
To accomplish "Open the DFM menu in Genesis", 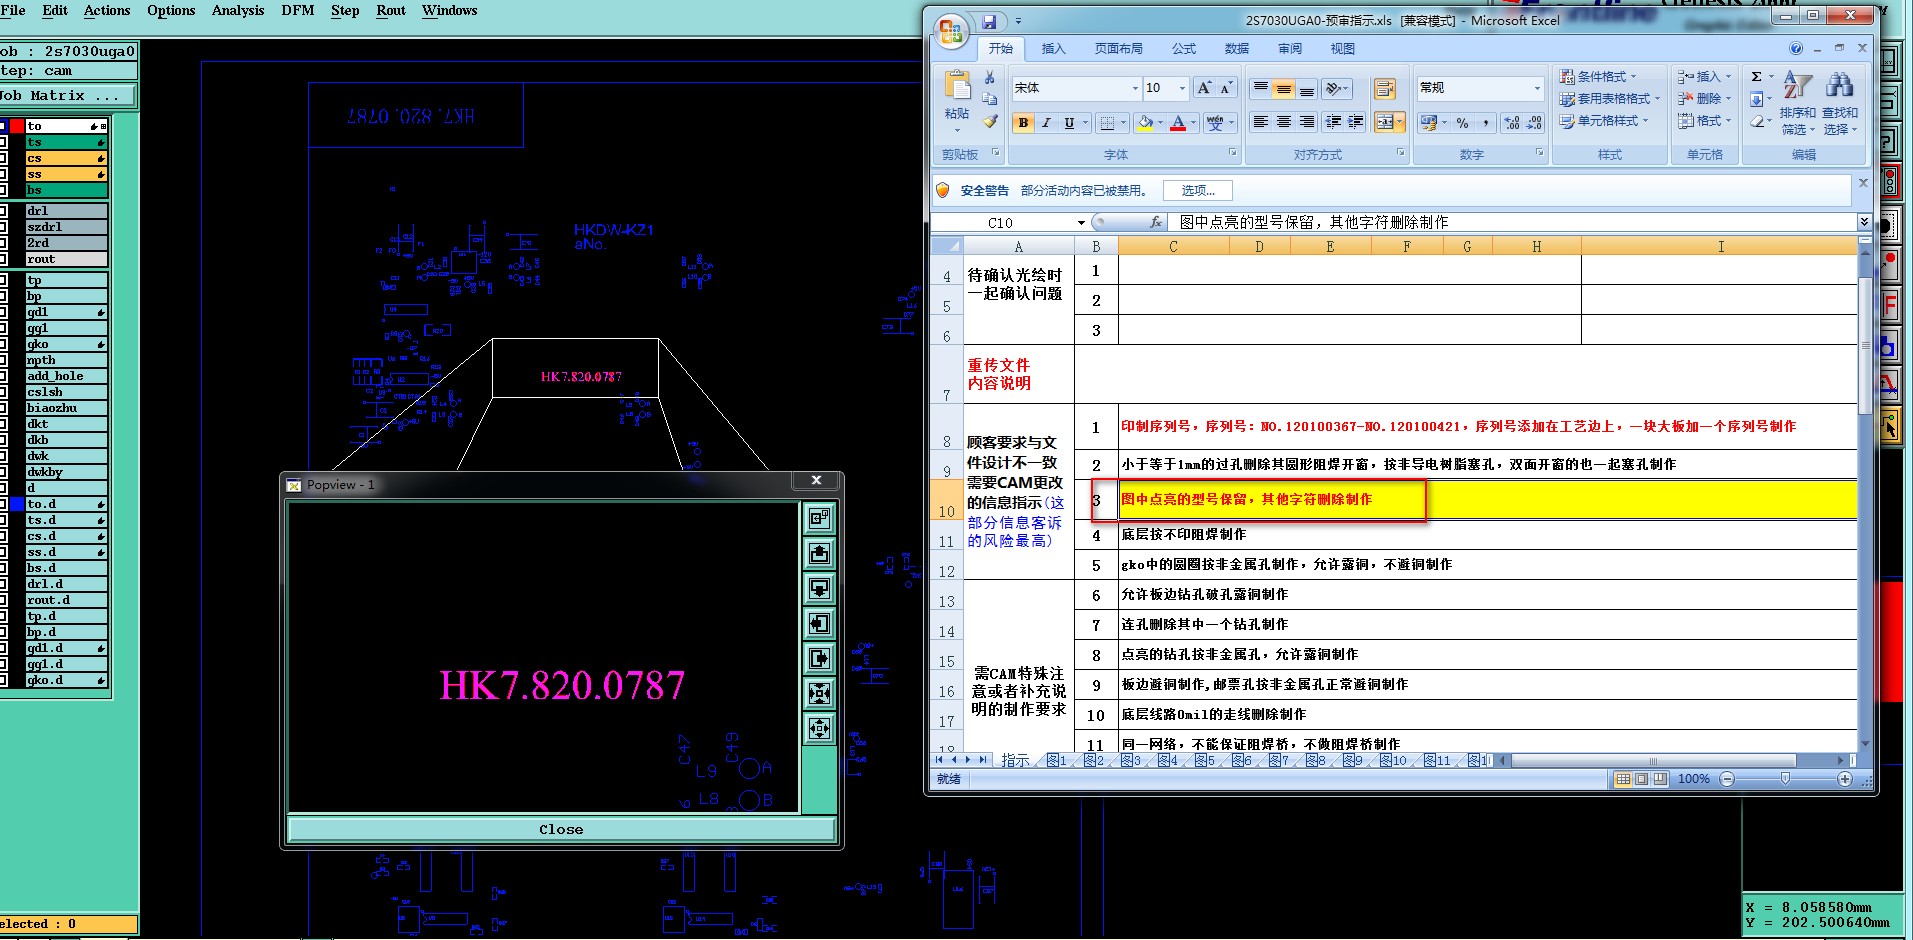I will pos(297,10).
